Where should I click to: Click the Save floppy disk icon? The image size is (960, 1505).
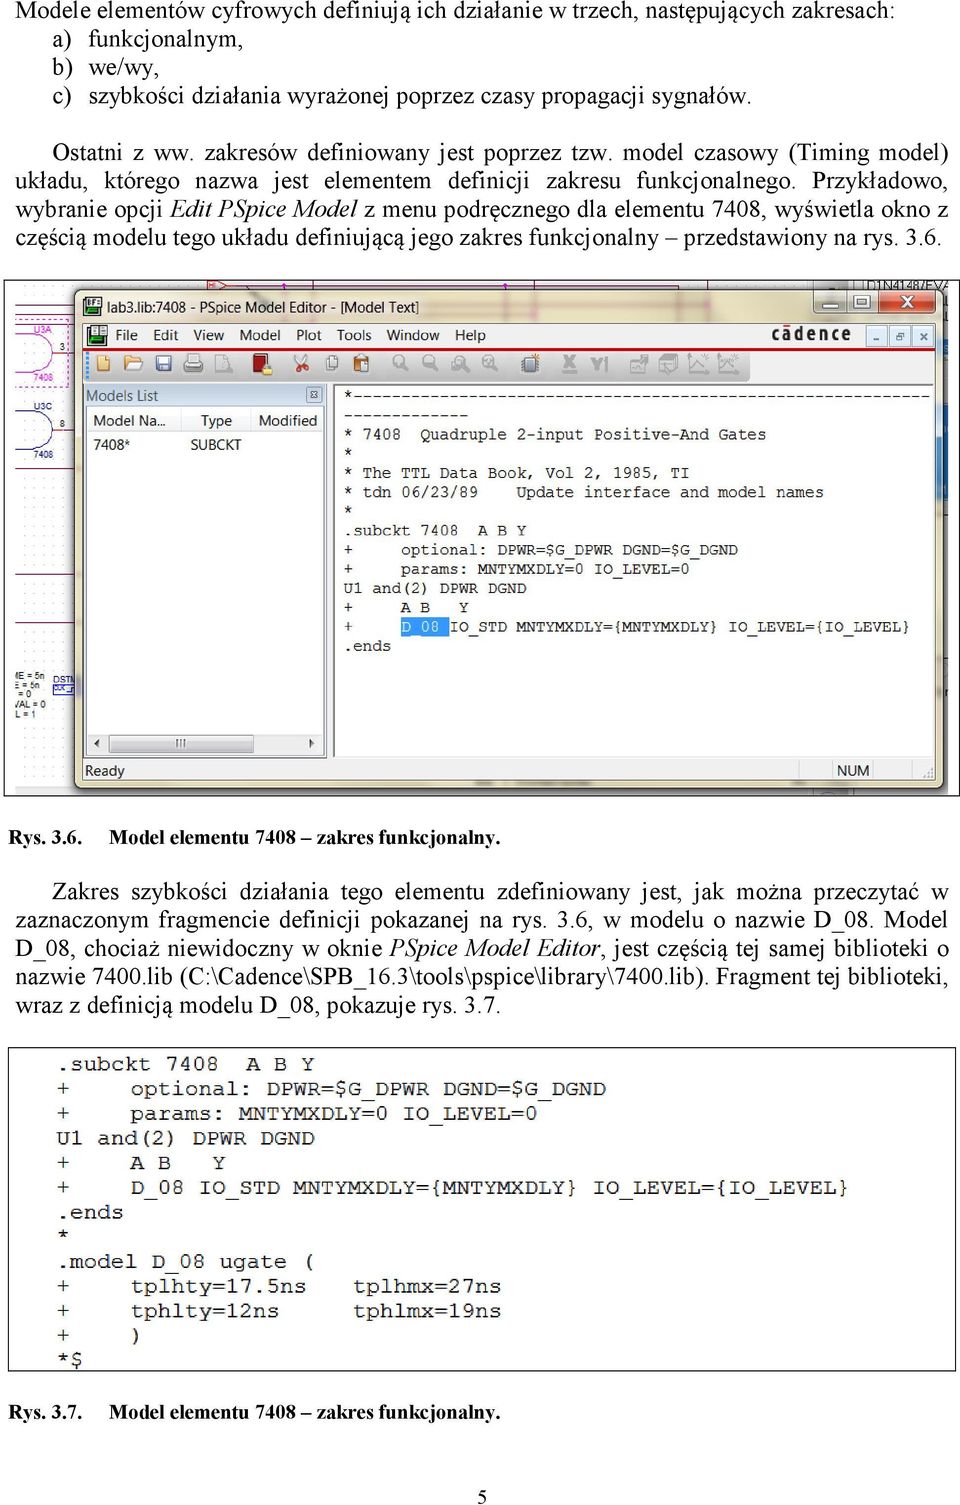pyautogui.click(x=163, y=363)
